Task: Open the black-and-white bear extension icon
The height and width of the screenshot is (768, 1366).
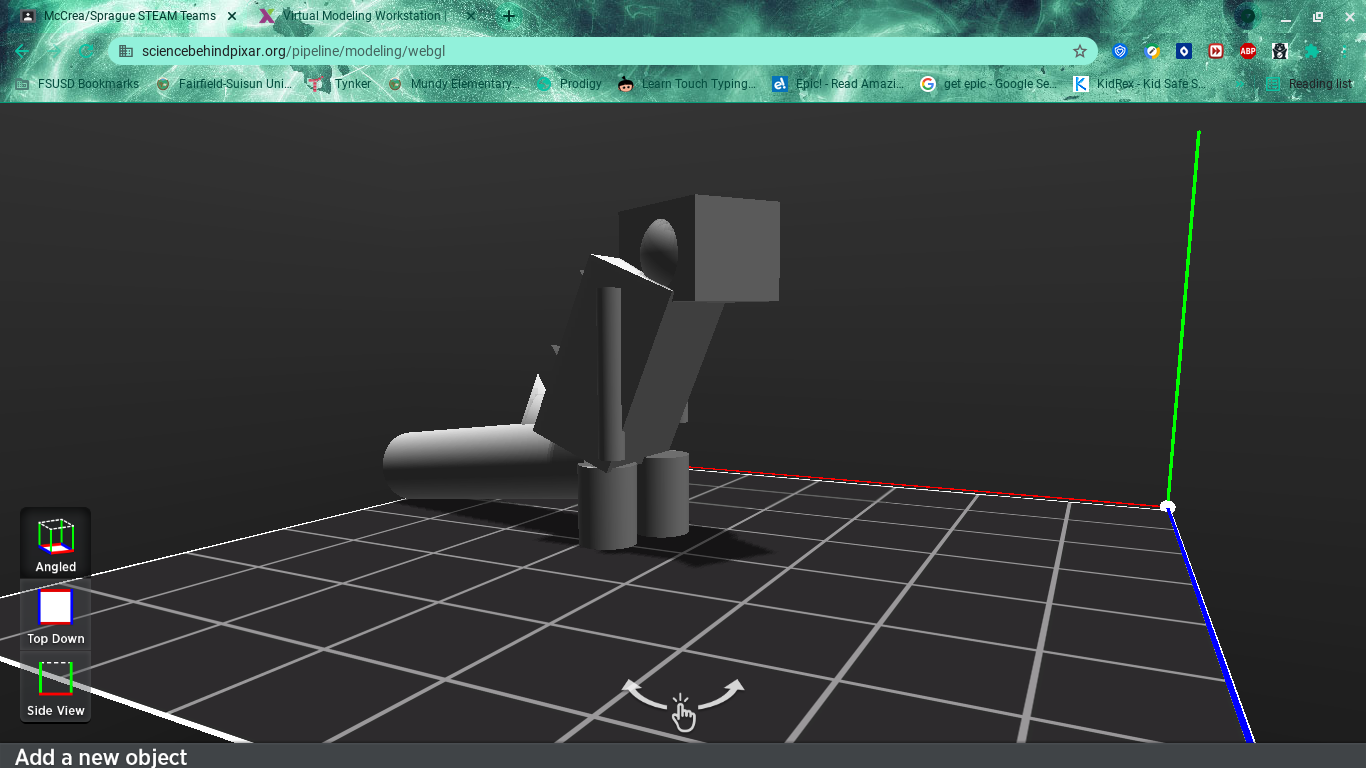Action: [x=1280, y=51]
